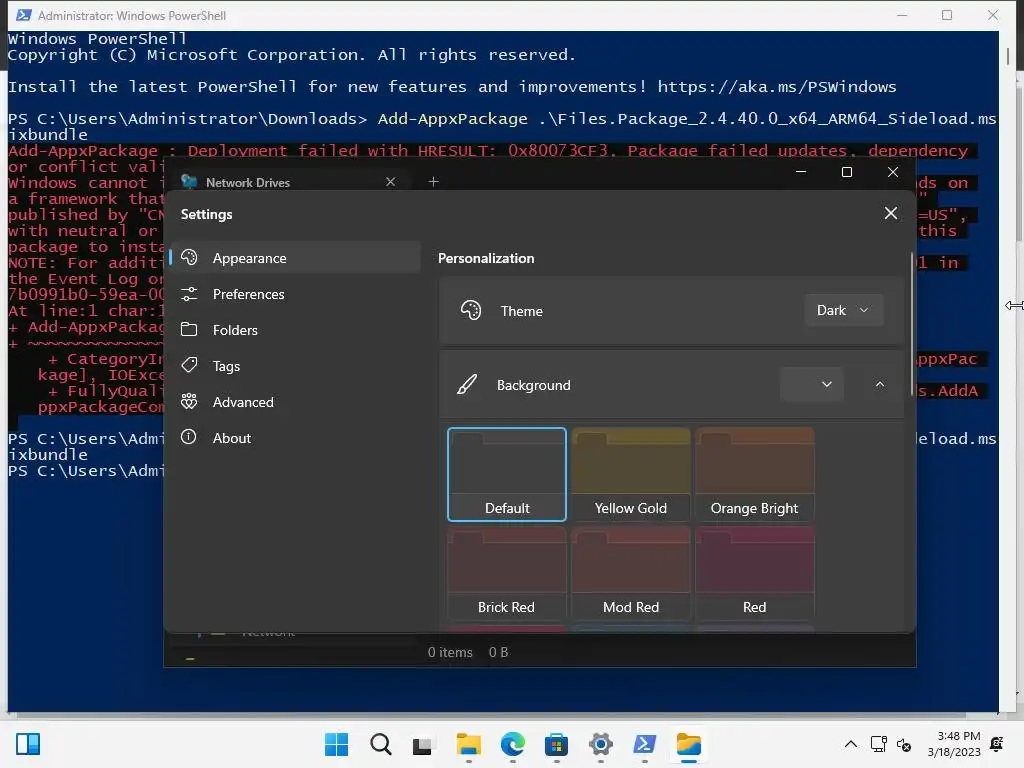Click the Folders icon in settings sidebar

click(189, 329)
